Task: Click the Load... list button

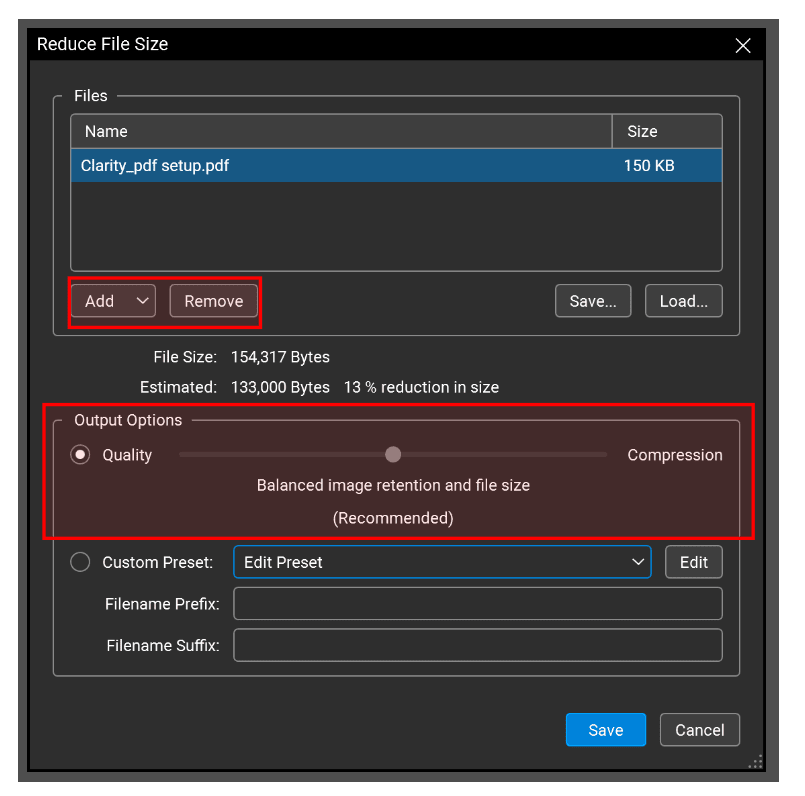Action: click(683, 301)
